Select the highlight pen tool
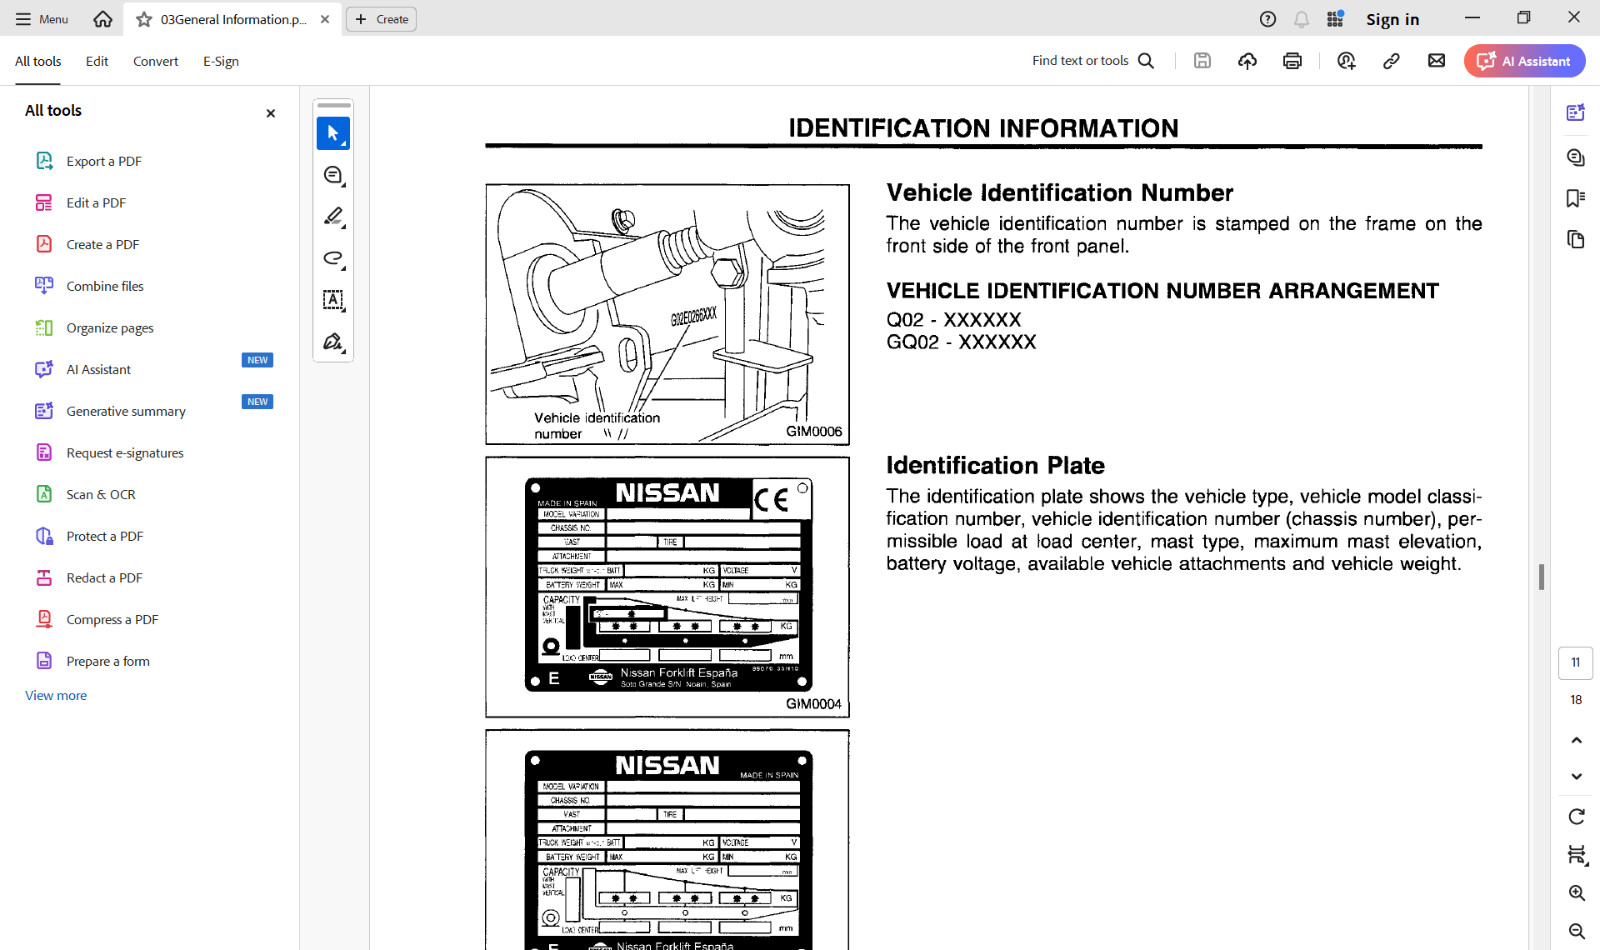 [333, 216]
